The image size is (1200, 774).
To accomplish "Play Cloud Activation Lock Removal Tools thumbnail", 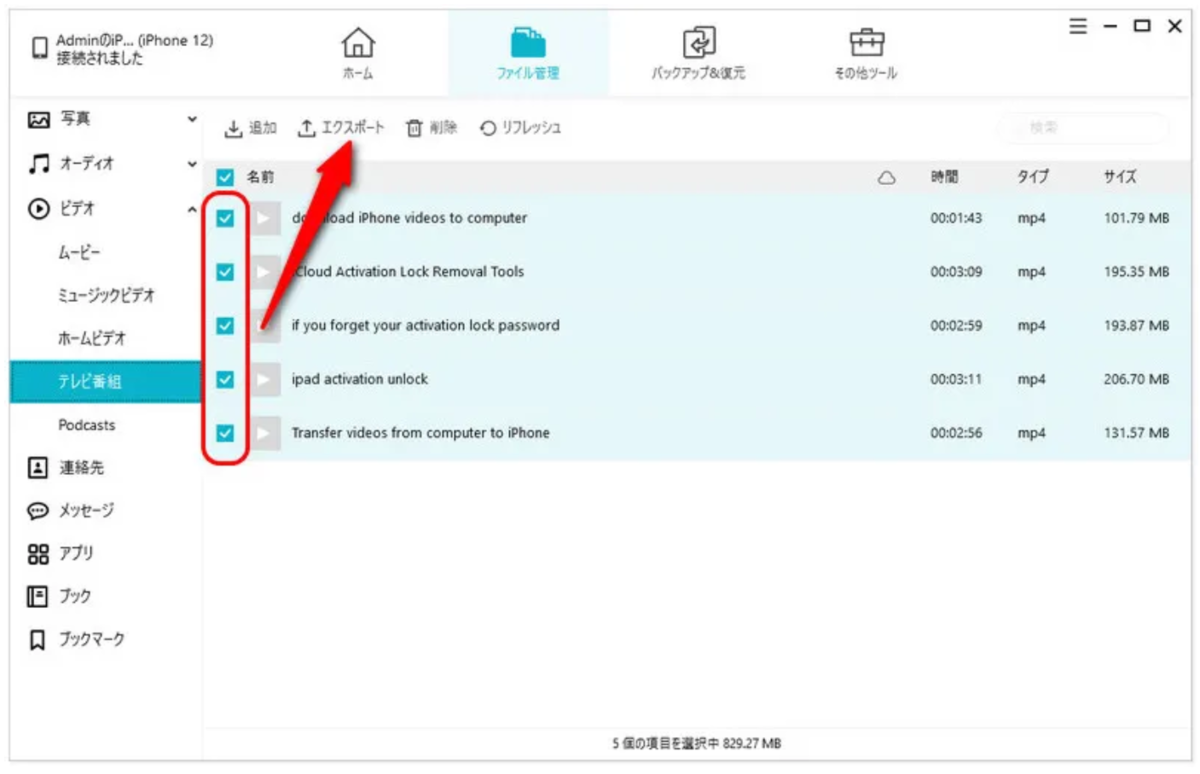I will coord(265,271).
